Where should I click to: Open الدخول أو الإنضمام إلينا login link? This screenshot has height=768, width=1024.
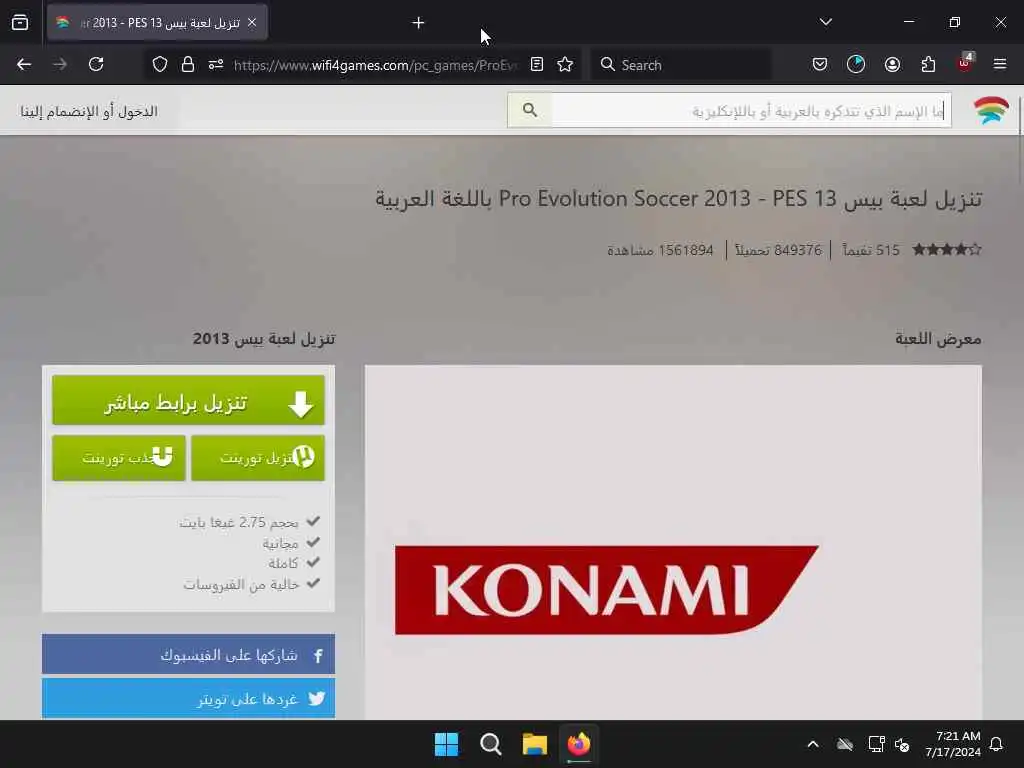pos(89,112)
